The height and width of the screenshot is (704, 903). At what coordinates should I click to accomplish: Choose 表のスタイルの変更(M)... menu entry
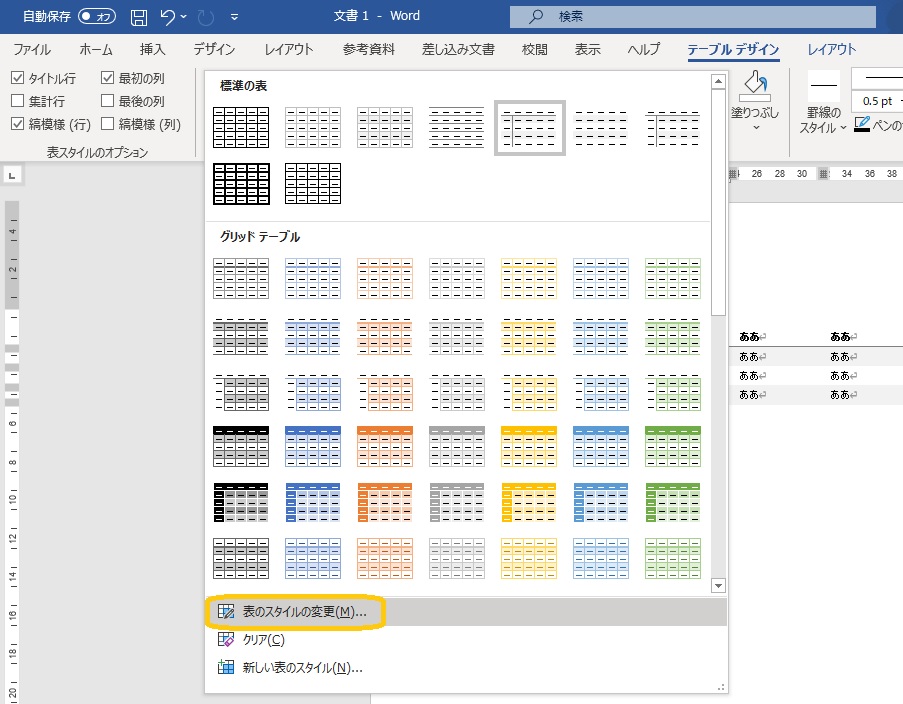(x=304, y=612)
